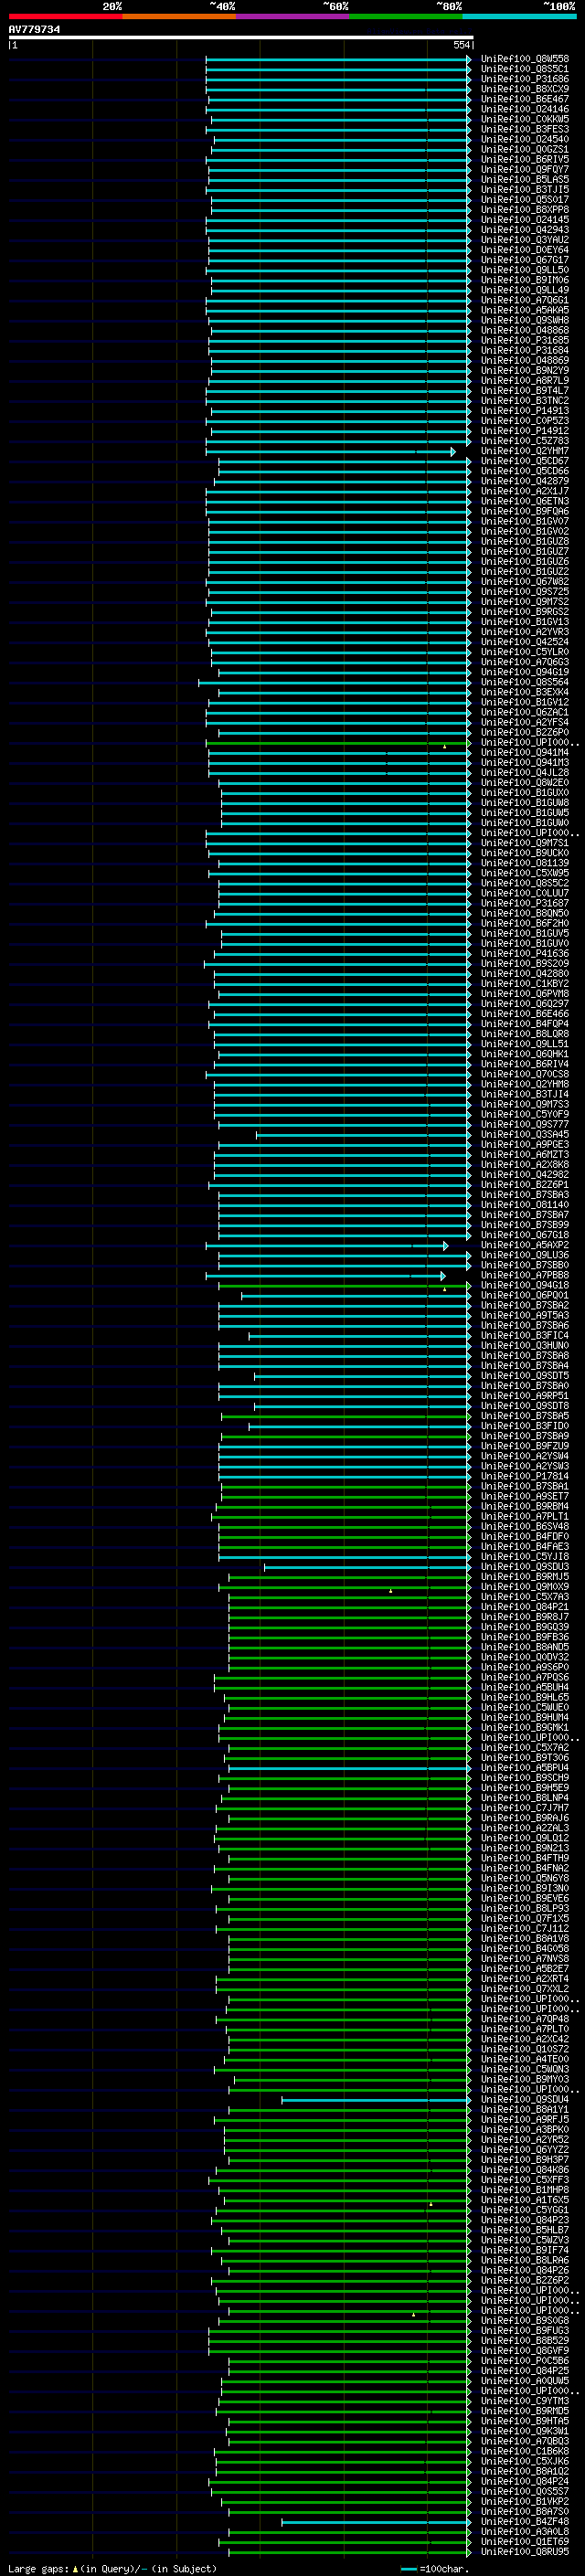
Task: Click the cyan ~100% identity legend segment
Action: pyautogui.click(x=519, y=16)
